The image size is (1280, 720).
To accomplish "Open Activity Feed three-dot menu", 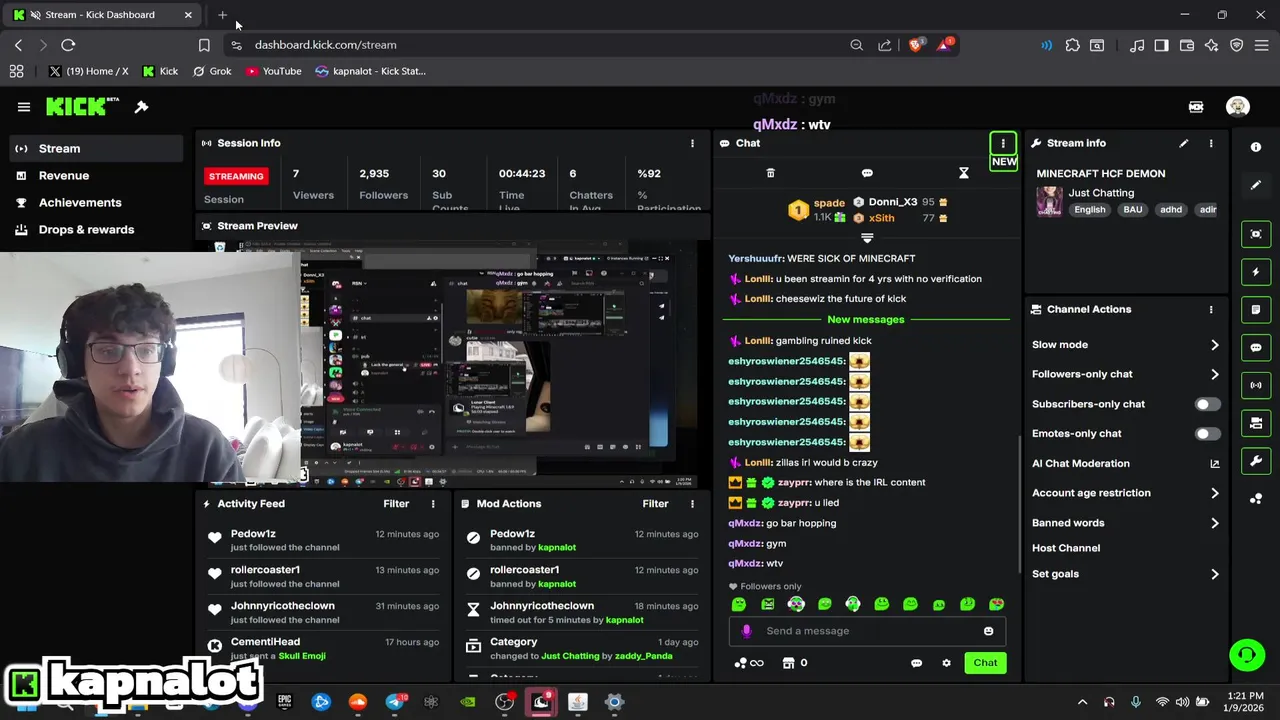I will point(433,504).
